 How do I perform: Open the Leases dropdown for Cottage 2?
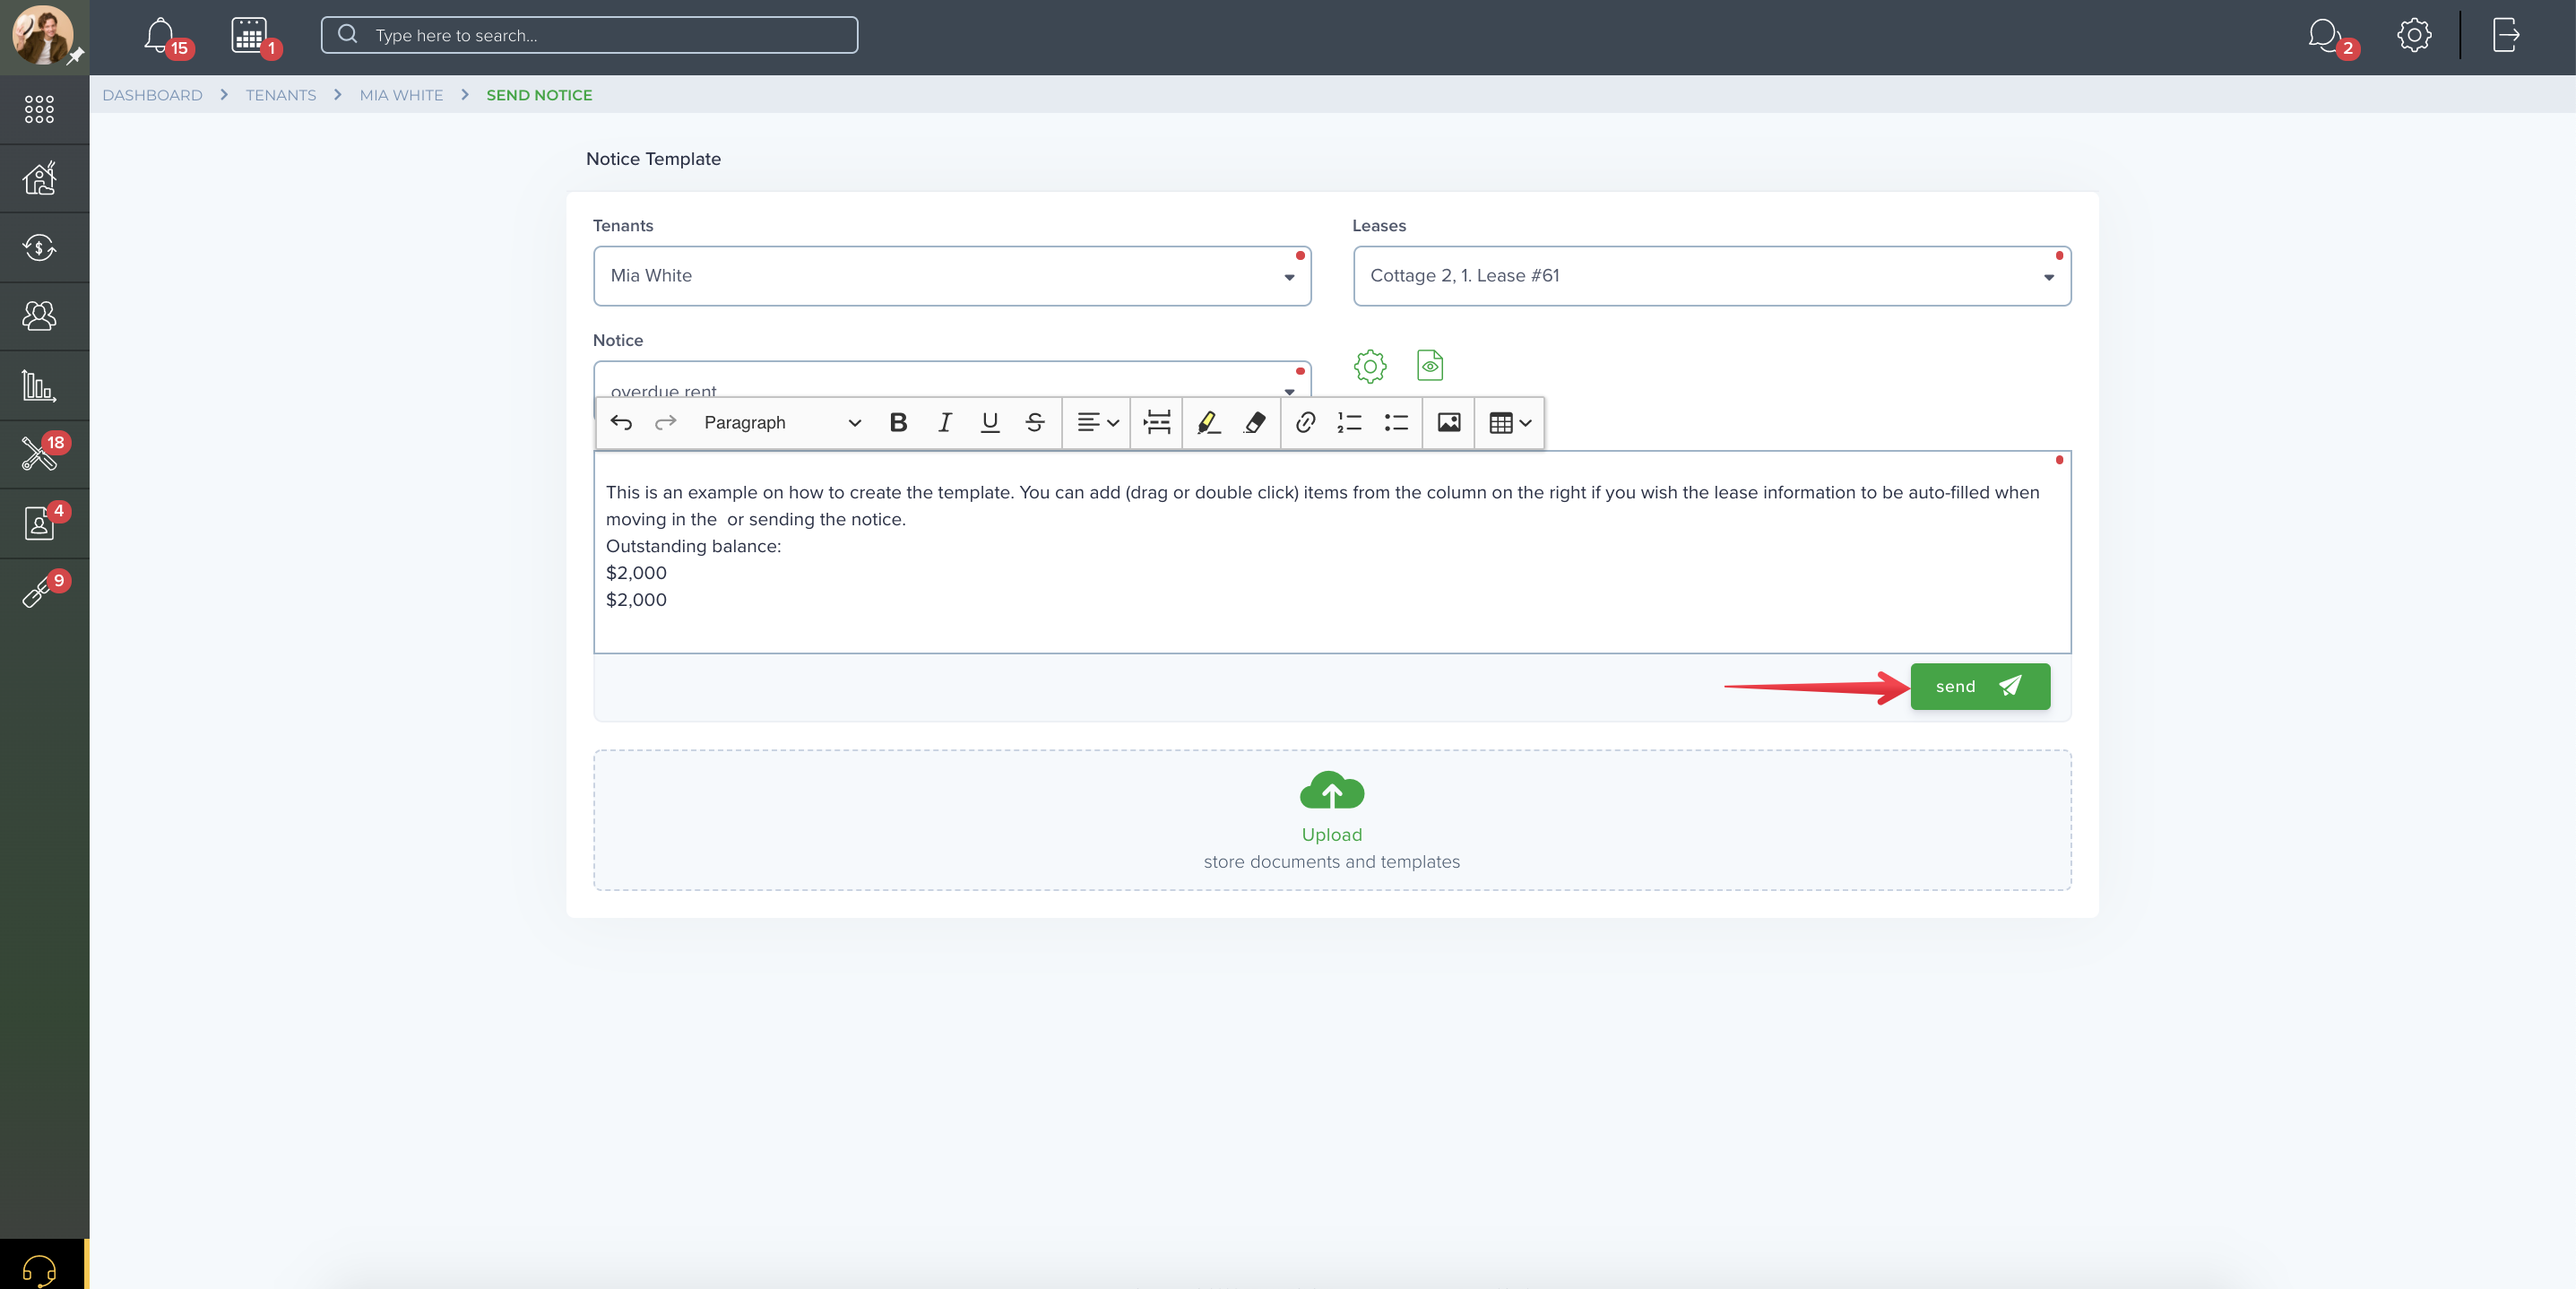(1712, 276)
